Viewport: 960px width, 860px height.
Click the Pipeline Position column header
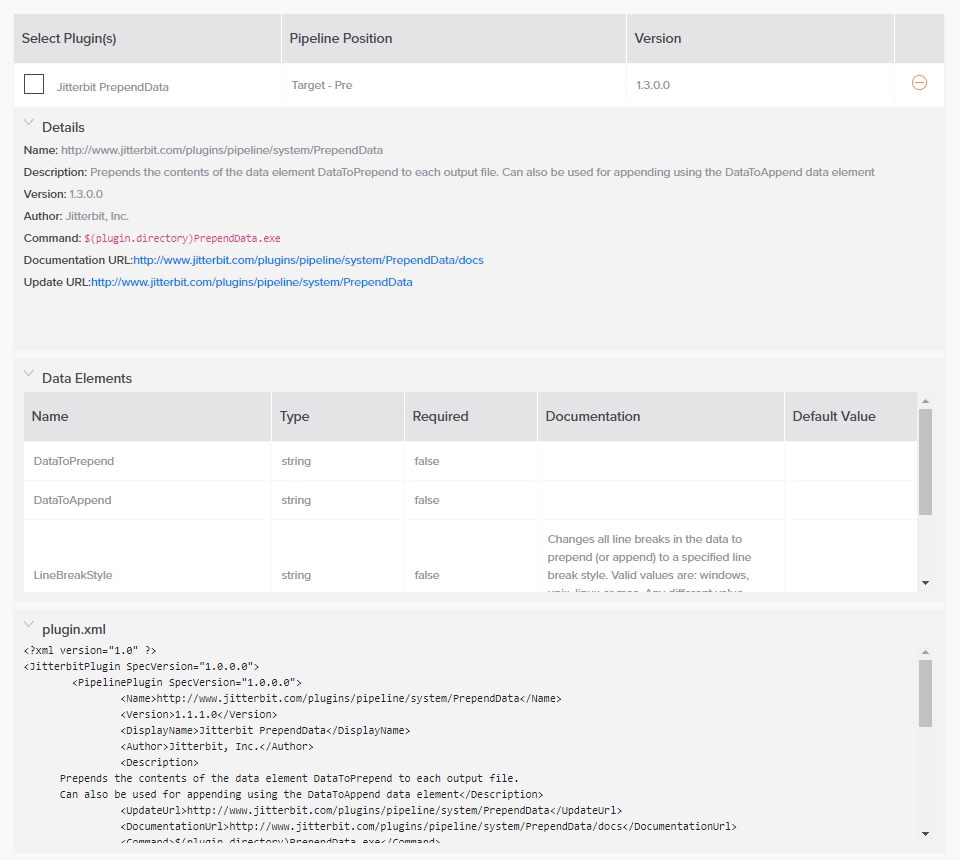342,38
